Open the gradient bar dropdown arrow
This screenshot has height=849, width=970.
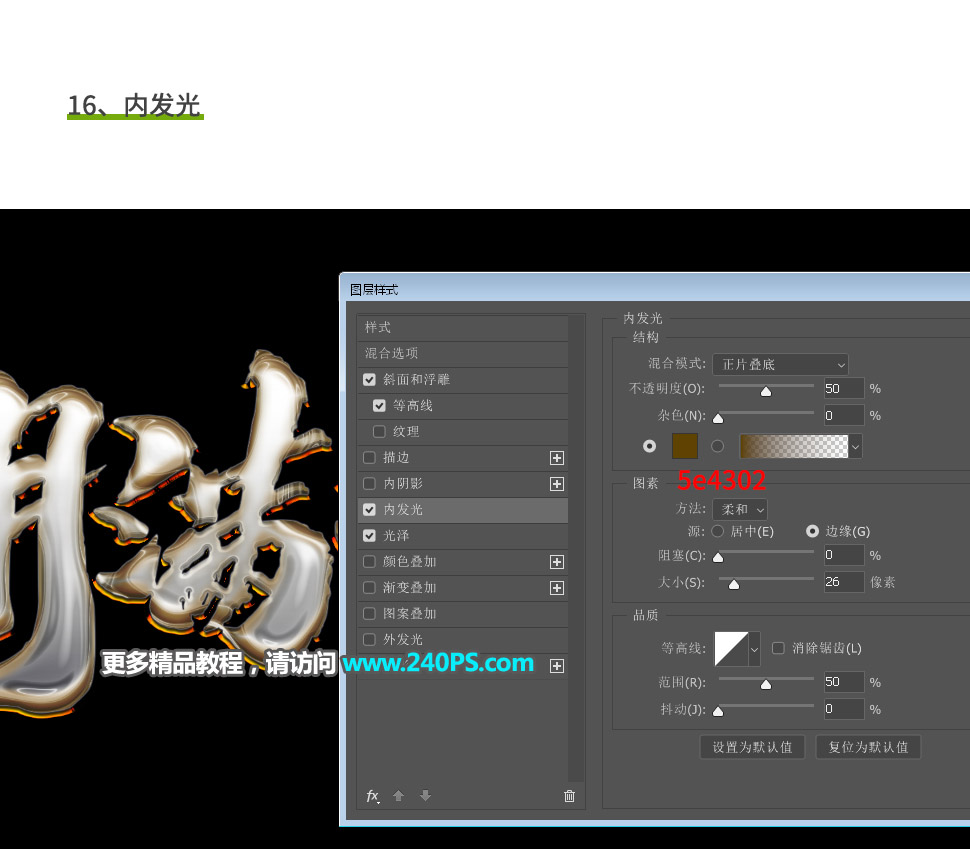[x=856, y=446]
